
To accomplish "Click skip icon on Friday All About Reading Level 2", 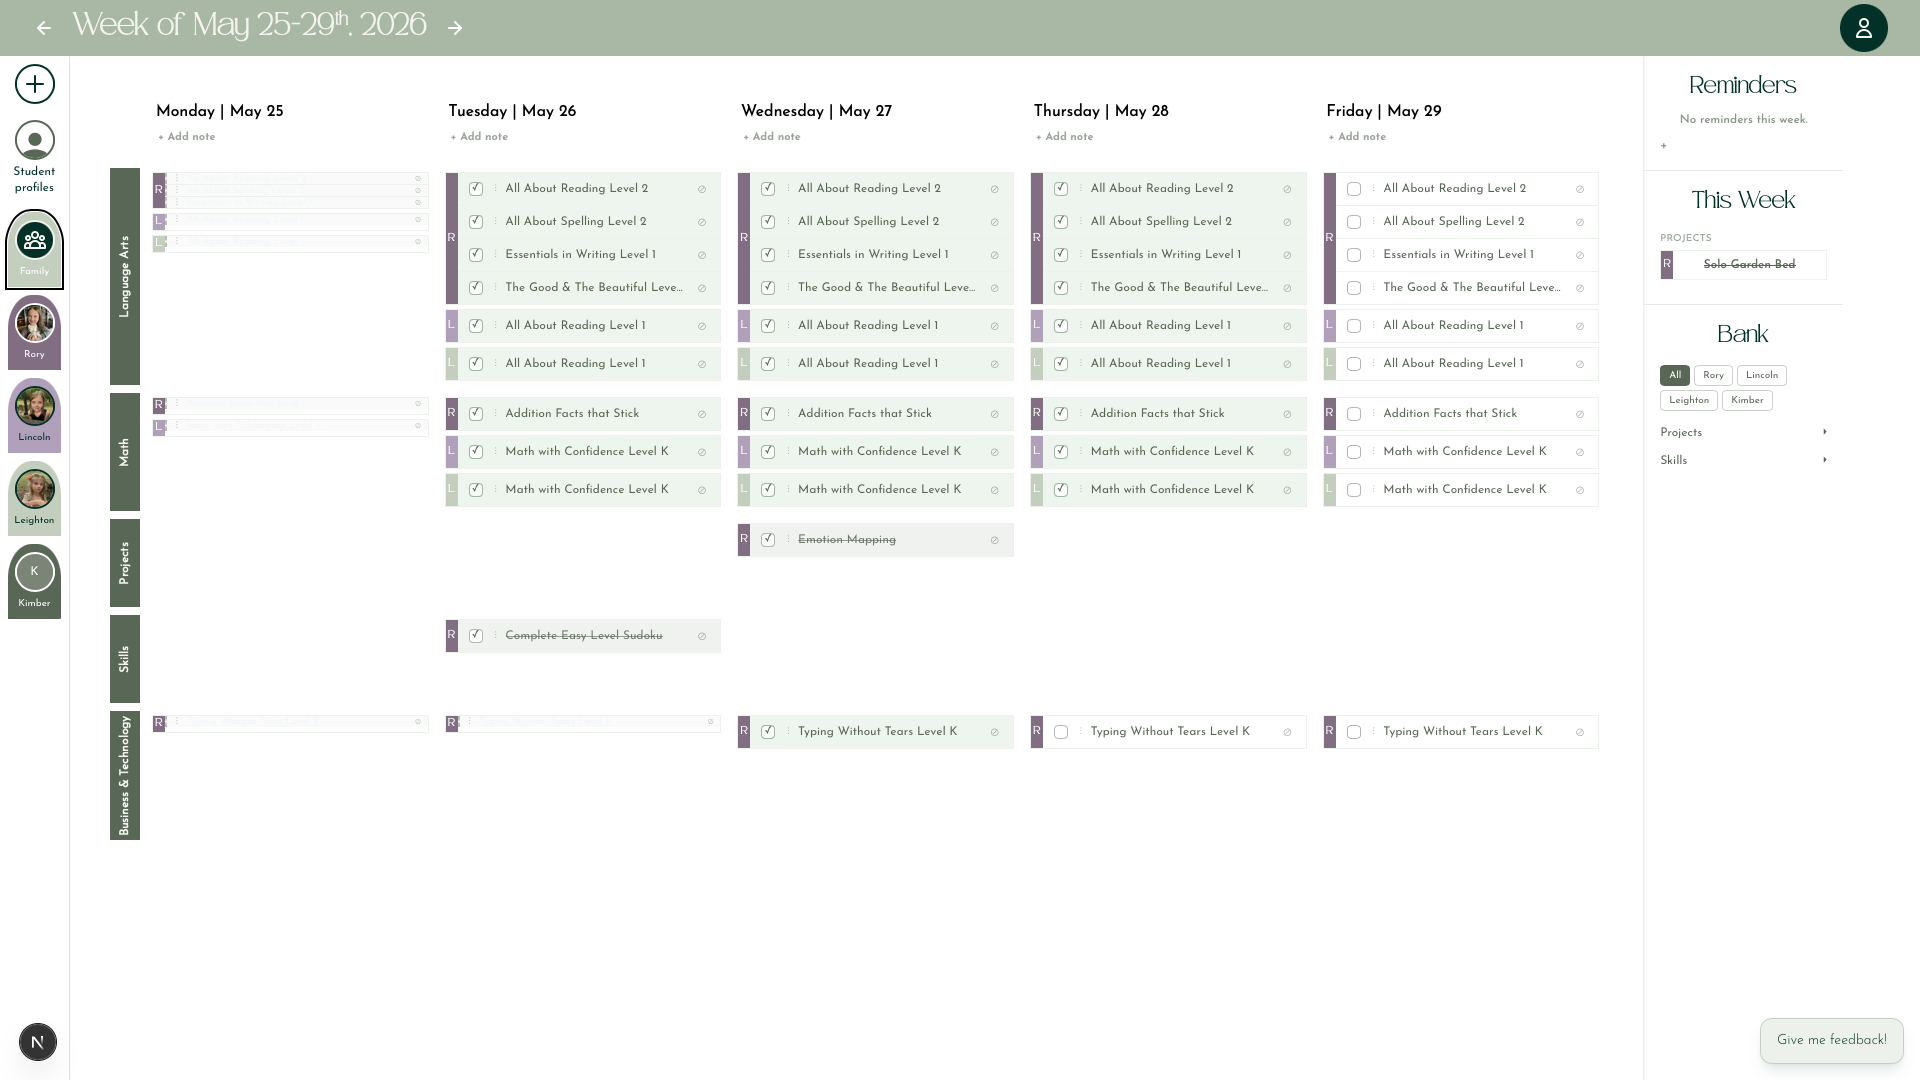I will pos(1580,189).
